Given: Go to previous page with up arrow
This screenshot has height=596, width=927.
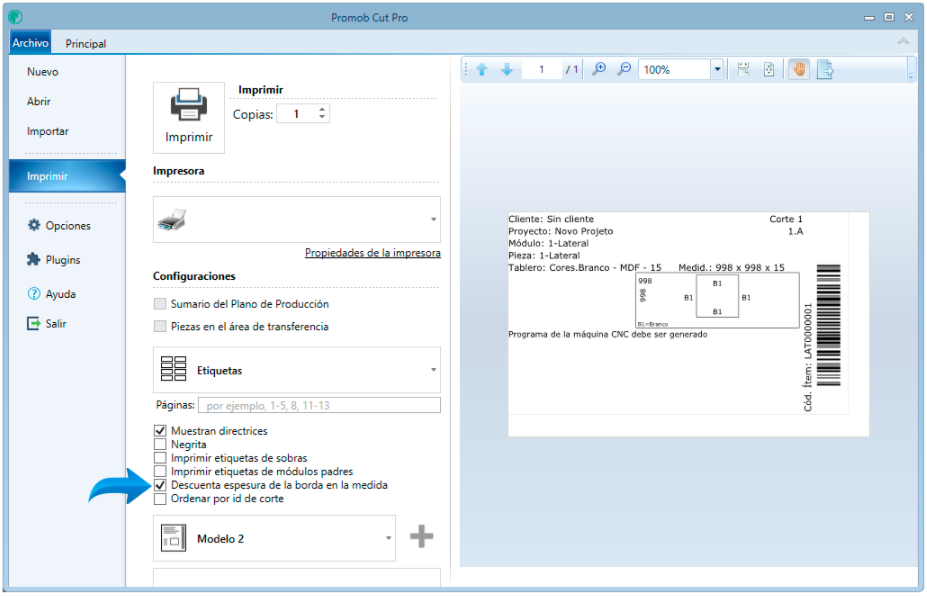Looking at the screenshot, I should click(x=482, y=69).
